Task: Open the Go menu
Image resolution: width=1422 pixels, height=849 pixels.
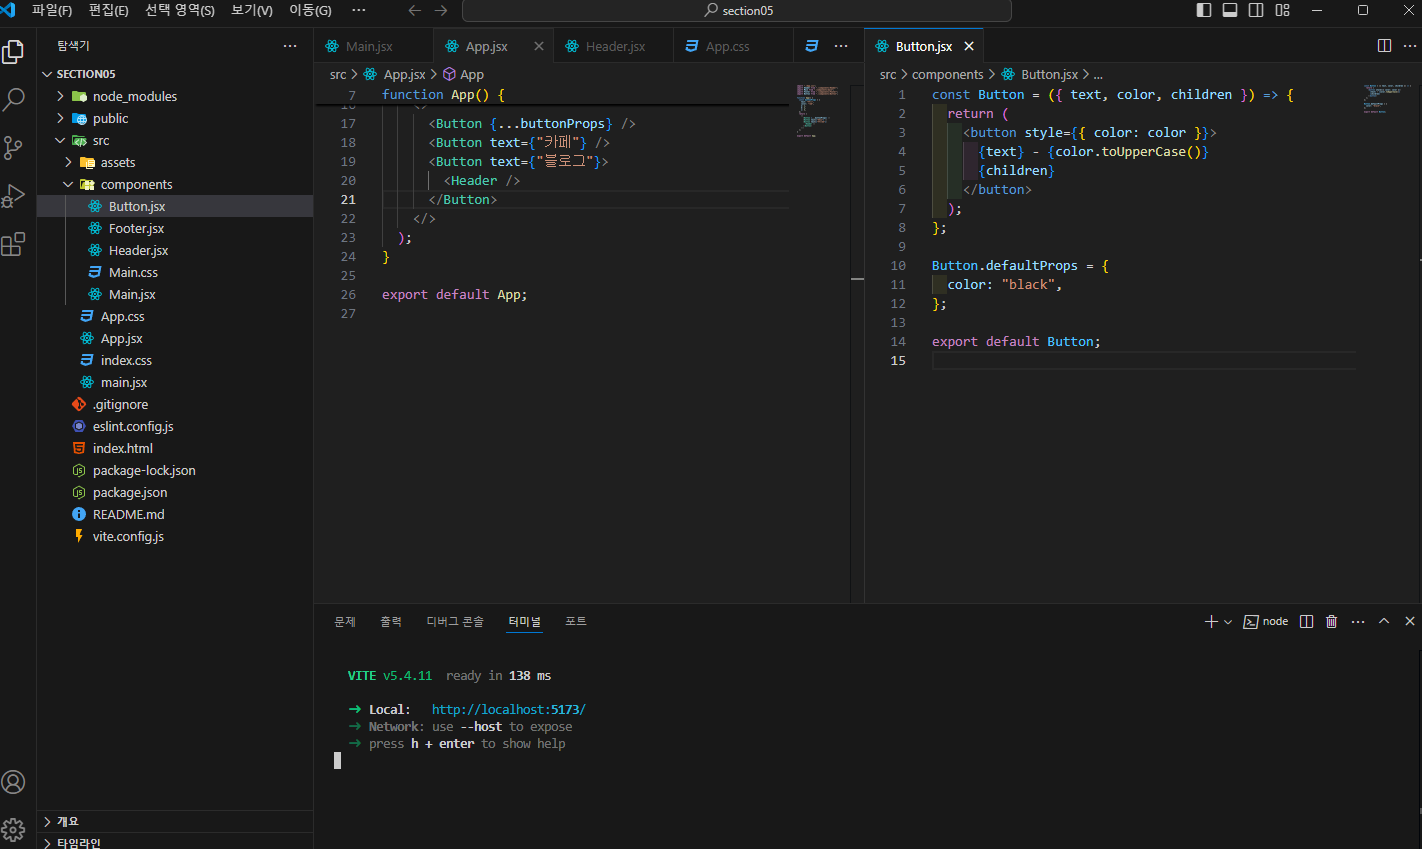Action: 310,10
